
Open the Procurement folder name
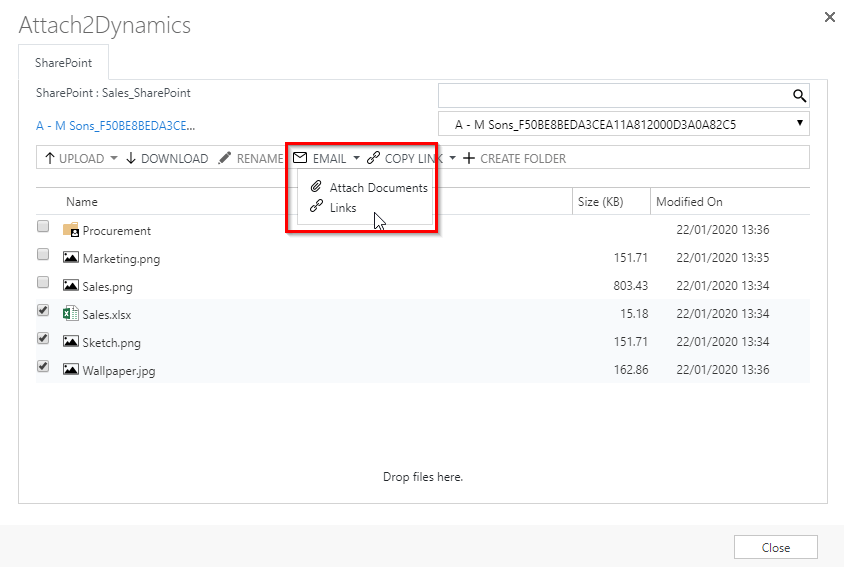[117, 231]
